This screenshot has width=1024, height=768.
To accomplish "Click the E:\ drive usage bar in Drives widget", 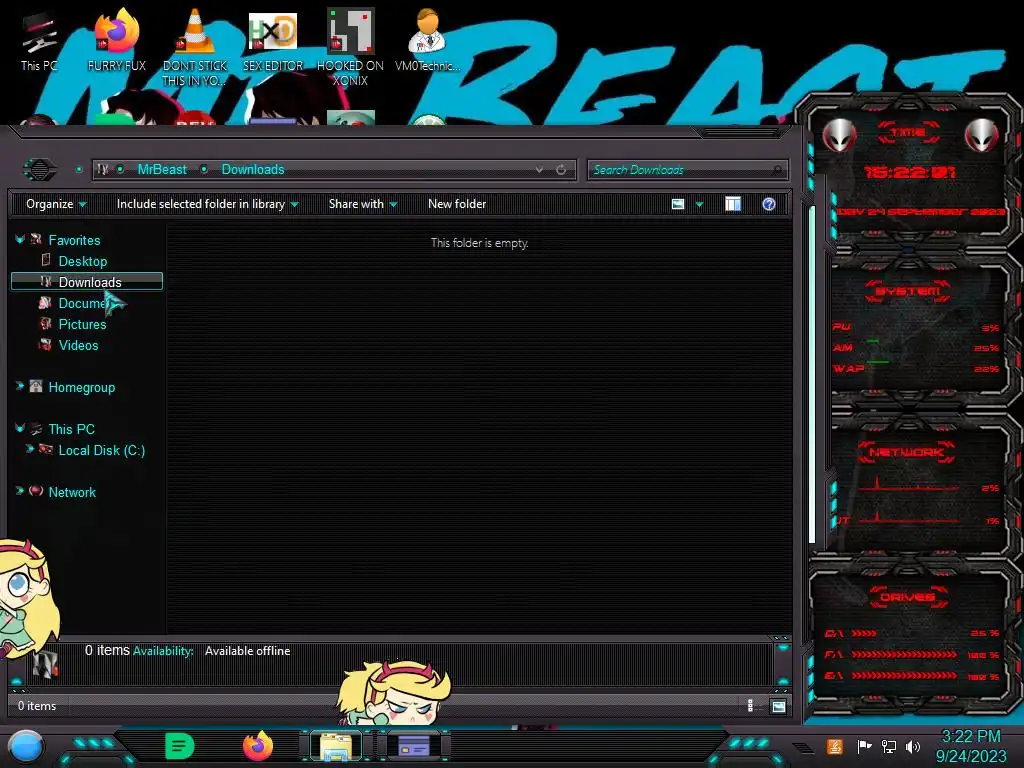I will pyautogui.click(x=903, y=676).
